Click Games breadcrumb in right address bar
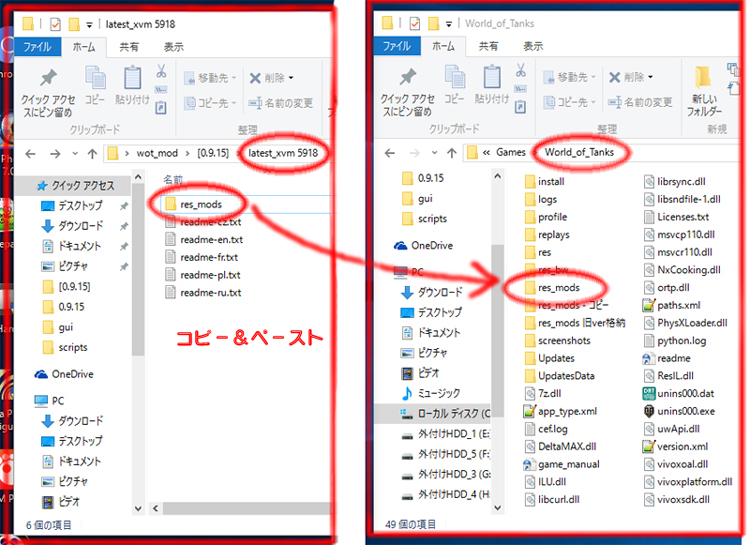750x545 pixels. pyautogui.click(x=511, y=152)
